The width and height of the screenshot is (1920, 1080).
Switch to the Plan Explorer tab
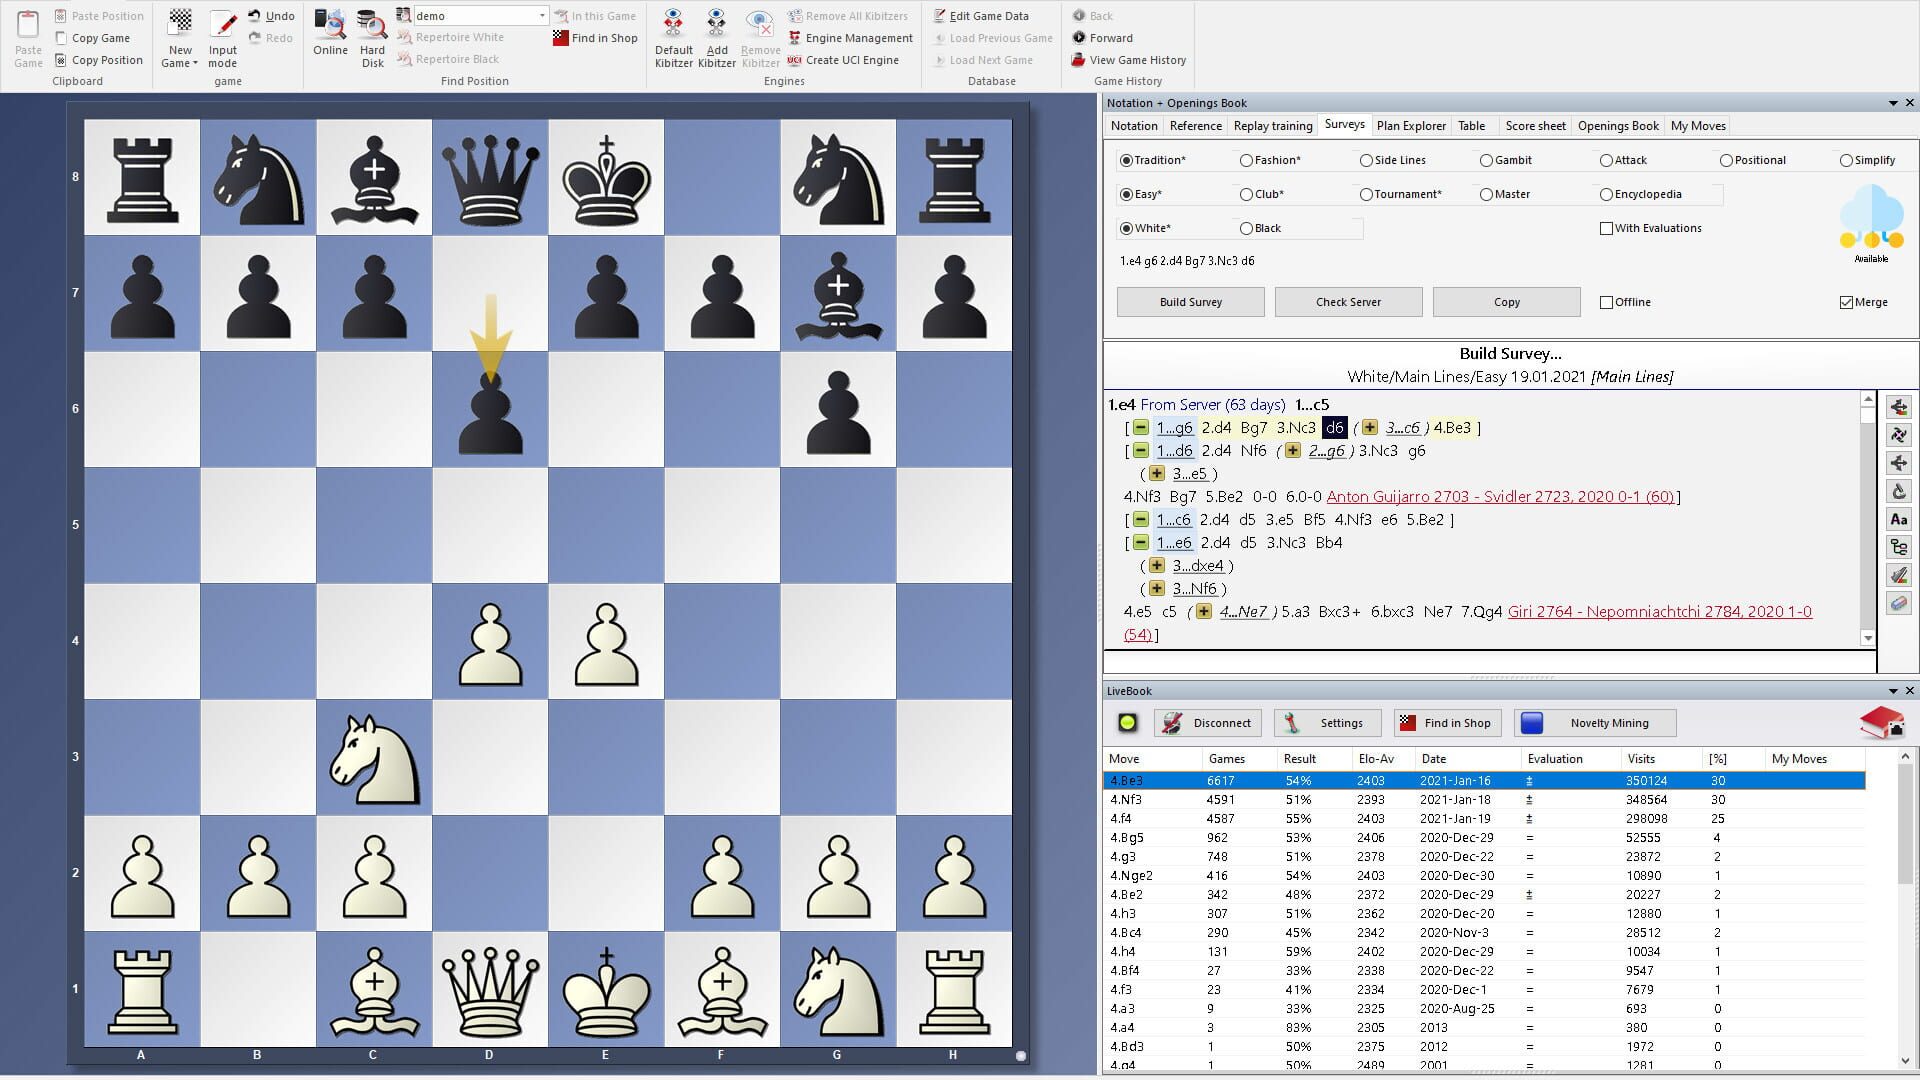[x=1411, y=126]
